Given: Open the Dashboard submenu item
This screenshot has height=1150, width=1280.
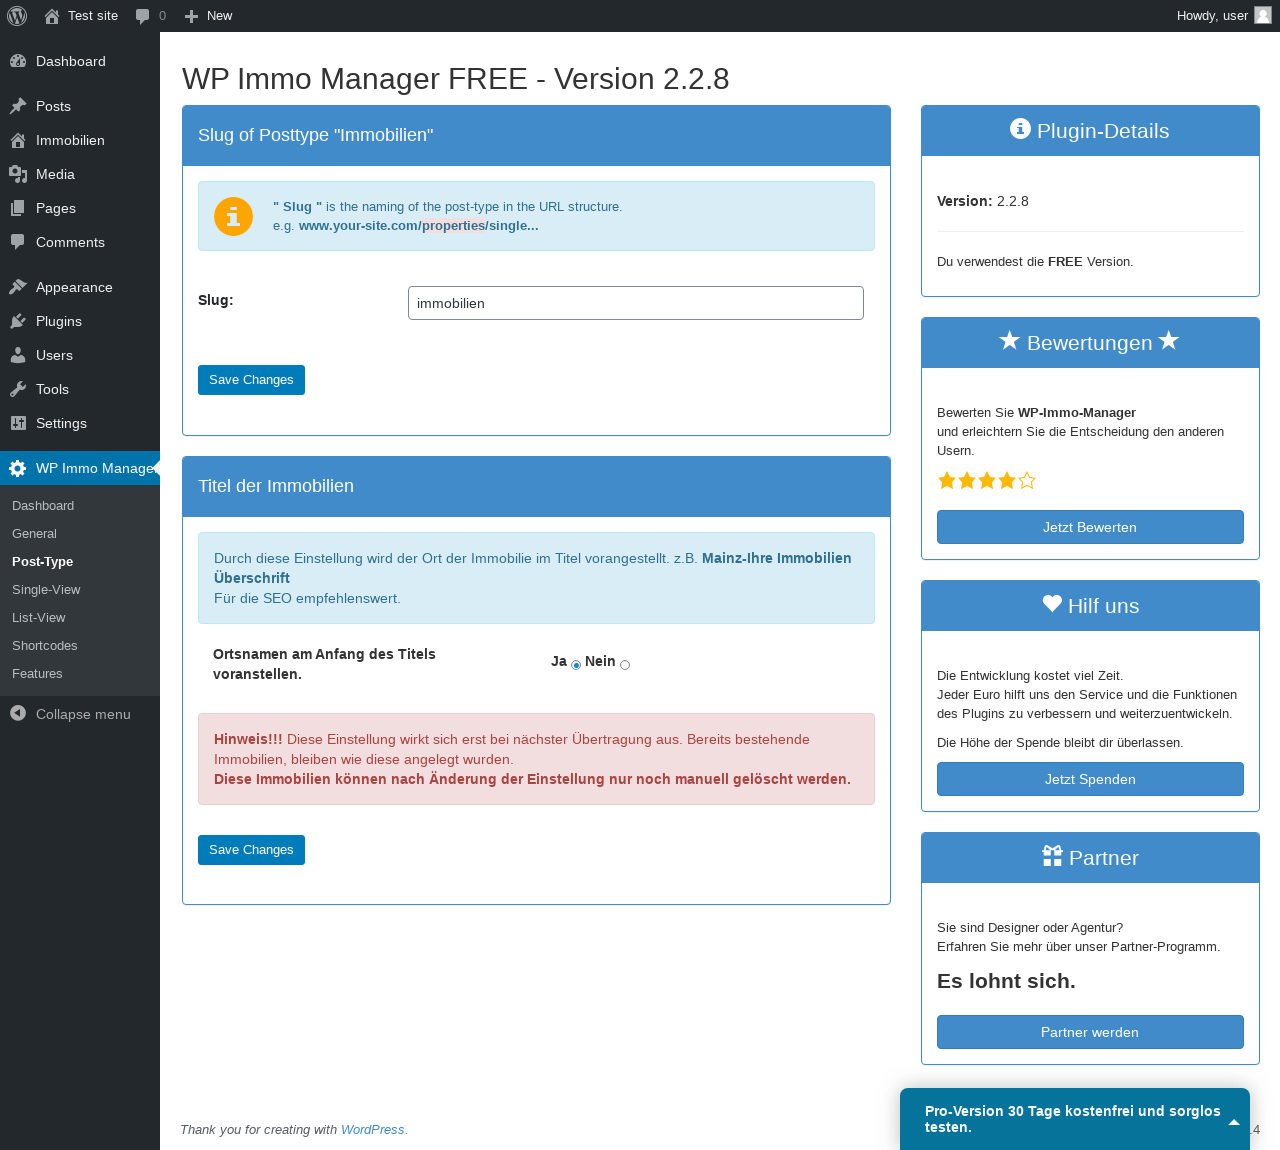Looking at the screenshot, I should 43,506.
